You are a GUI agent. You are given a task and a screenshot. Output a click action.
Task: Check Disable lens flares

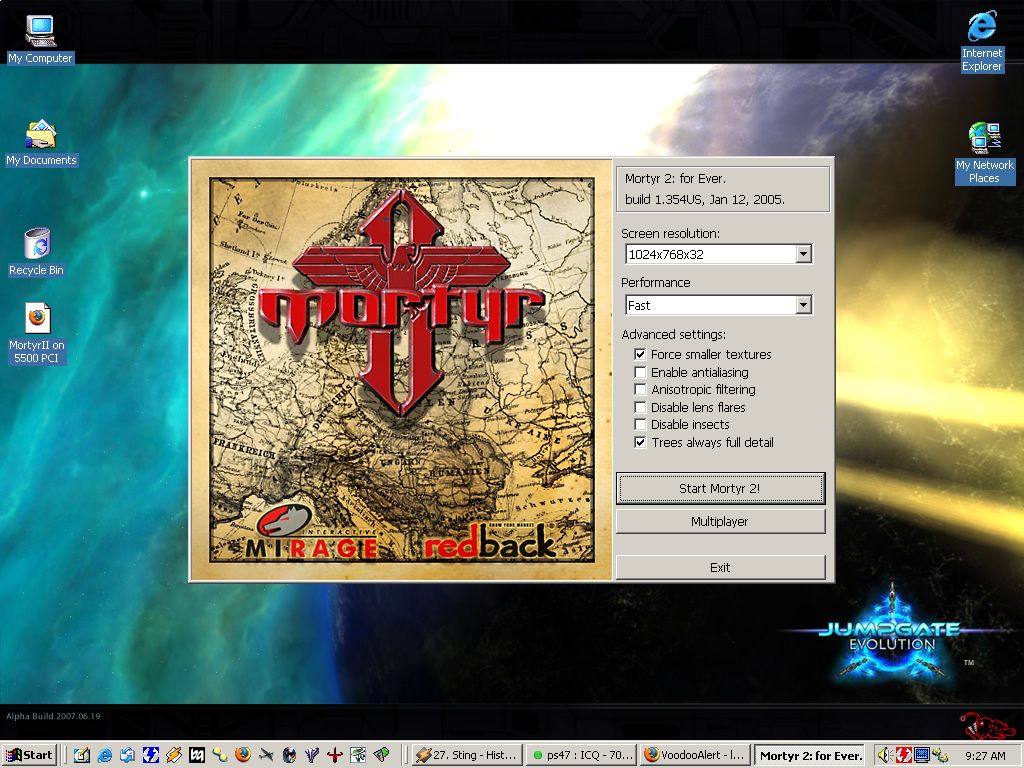click(x=640, y=408)
